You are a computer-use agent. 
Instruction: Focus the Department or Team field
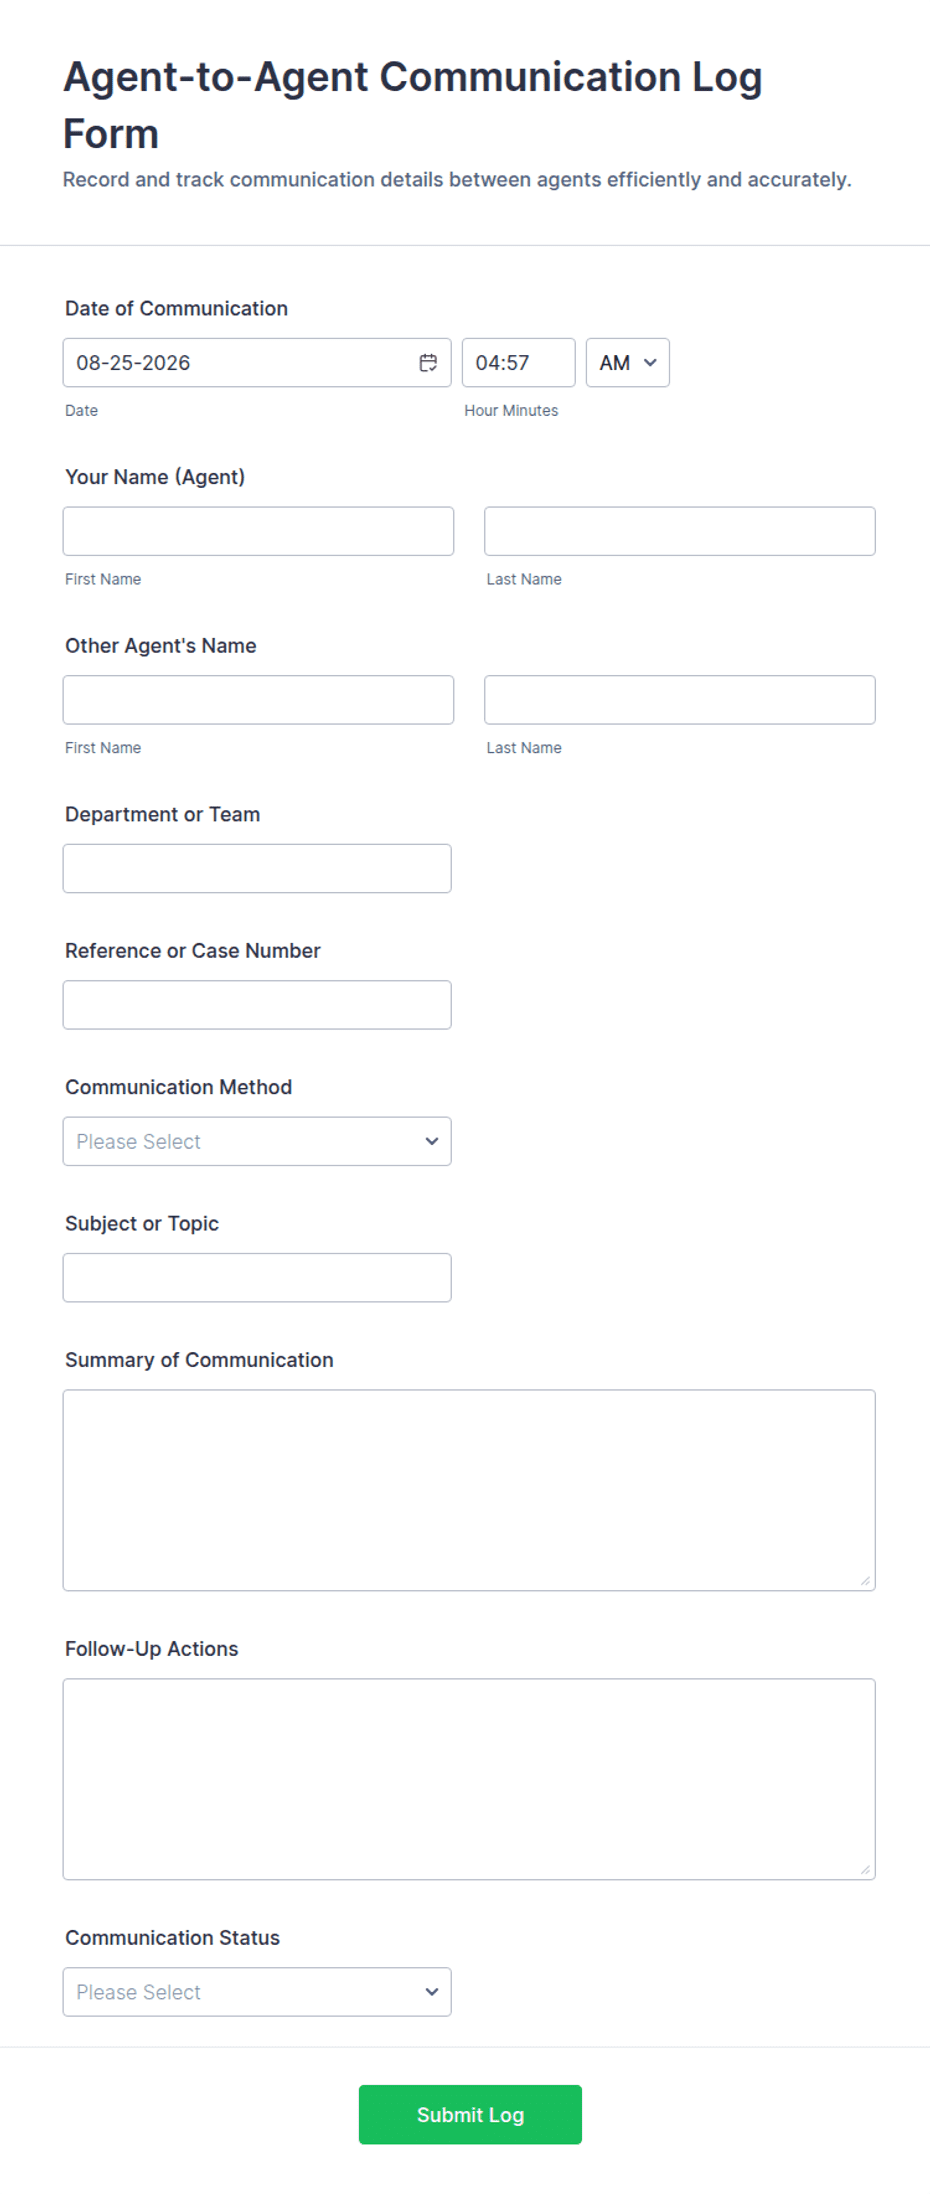tap(257, 868)
